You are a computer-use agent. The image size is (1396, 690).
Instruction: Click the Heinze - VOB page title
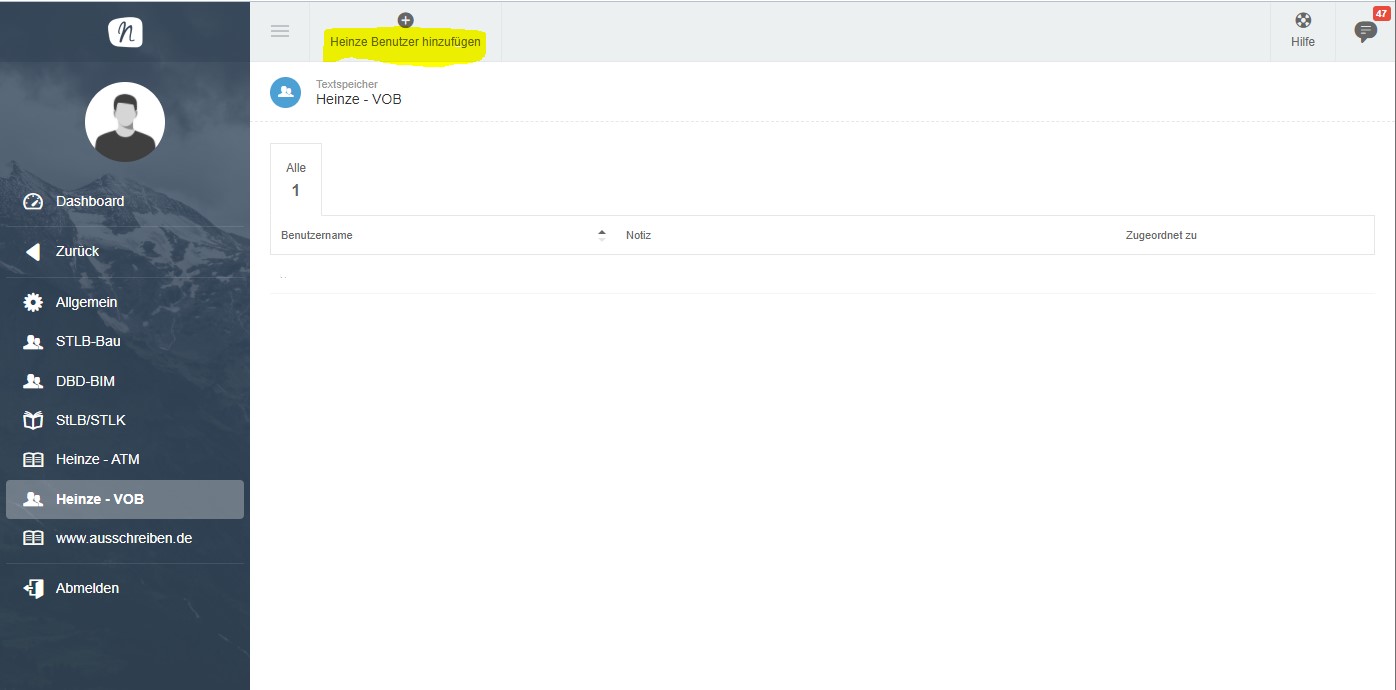click(359, 99)
